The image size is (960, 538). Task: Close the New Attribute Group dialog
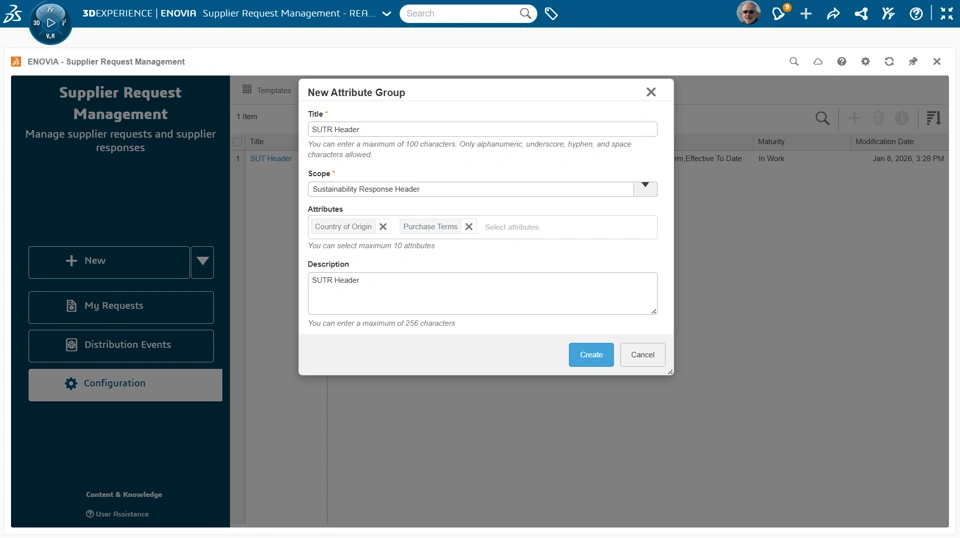651,92
